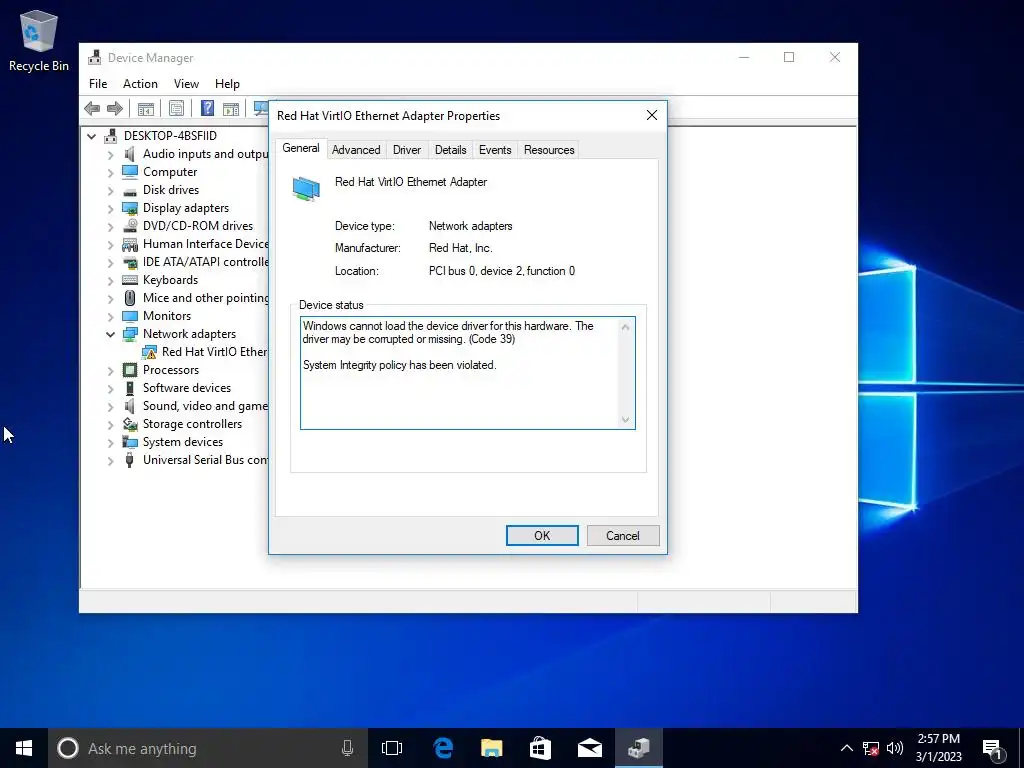Close the Ethernet Adapter Properties dialog
Viewport: 1024px width, 768px height.
652,116
